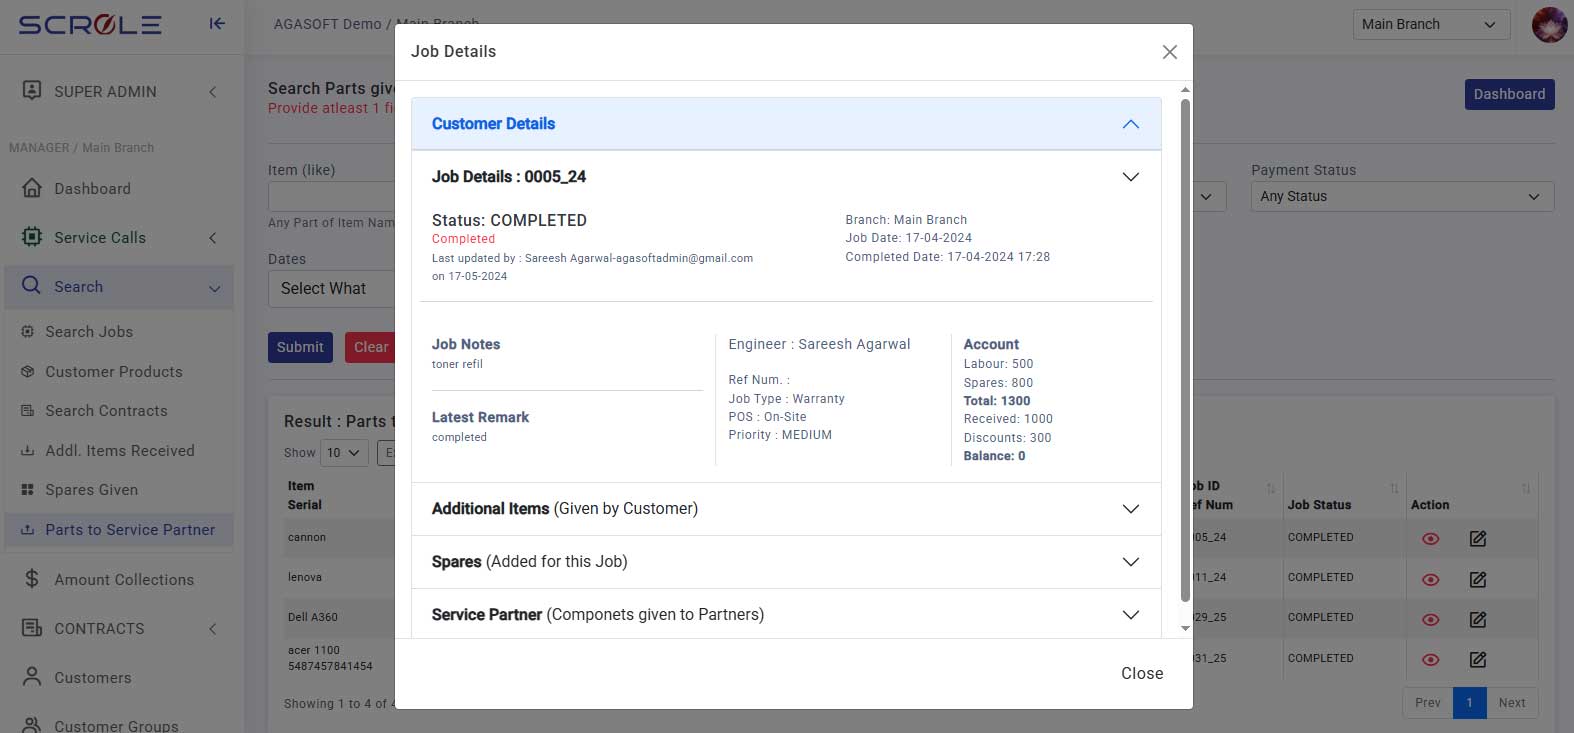The width and height of the screenshot is (1574, 733).
Task: Edit job 11_24 with edit icon
Action: 1478,580
